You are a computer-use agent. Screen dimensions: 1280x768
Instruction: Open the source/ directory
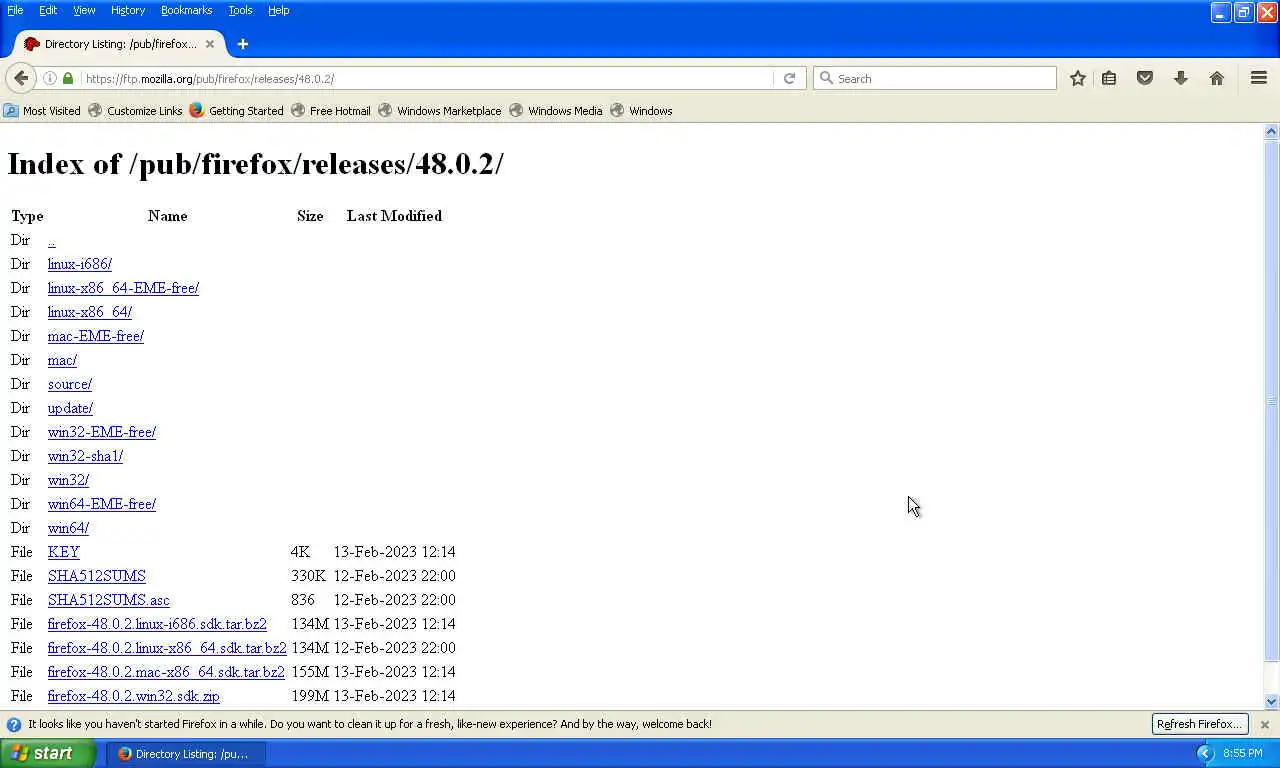[x=70, y=384]
